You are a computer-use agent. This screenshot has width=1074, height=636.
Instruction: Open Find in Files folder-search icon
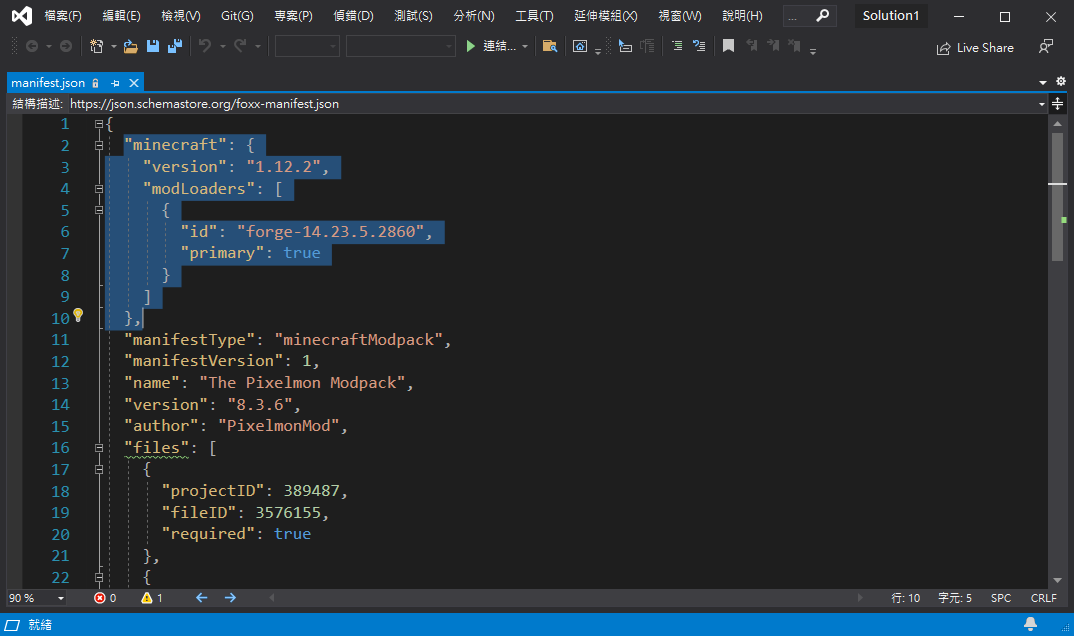[x=549, y=47]
